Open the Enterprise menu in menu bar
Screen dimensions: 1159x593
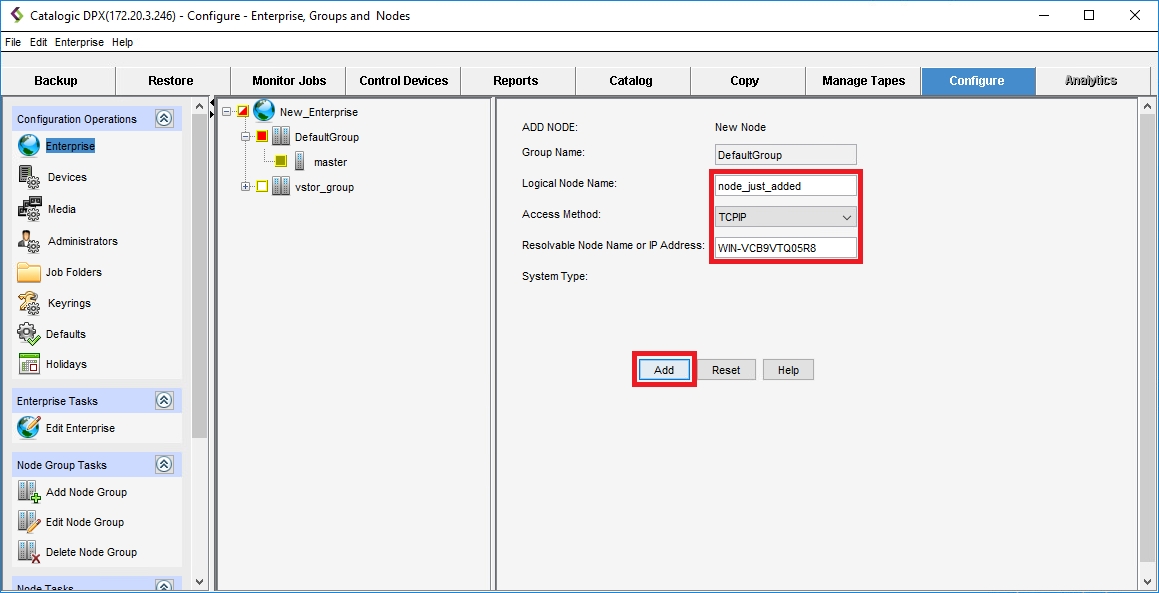pos(79,43)
